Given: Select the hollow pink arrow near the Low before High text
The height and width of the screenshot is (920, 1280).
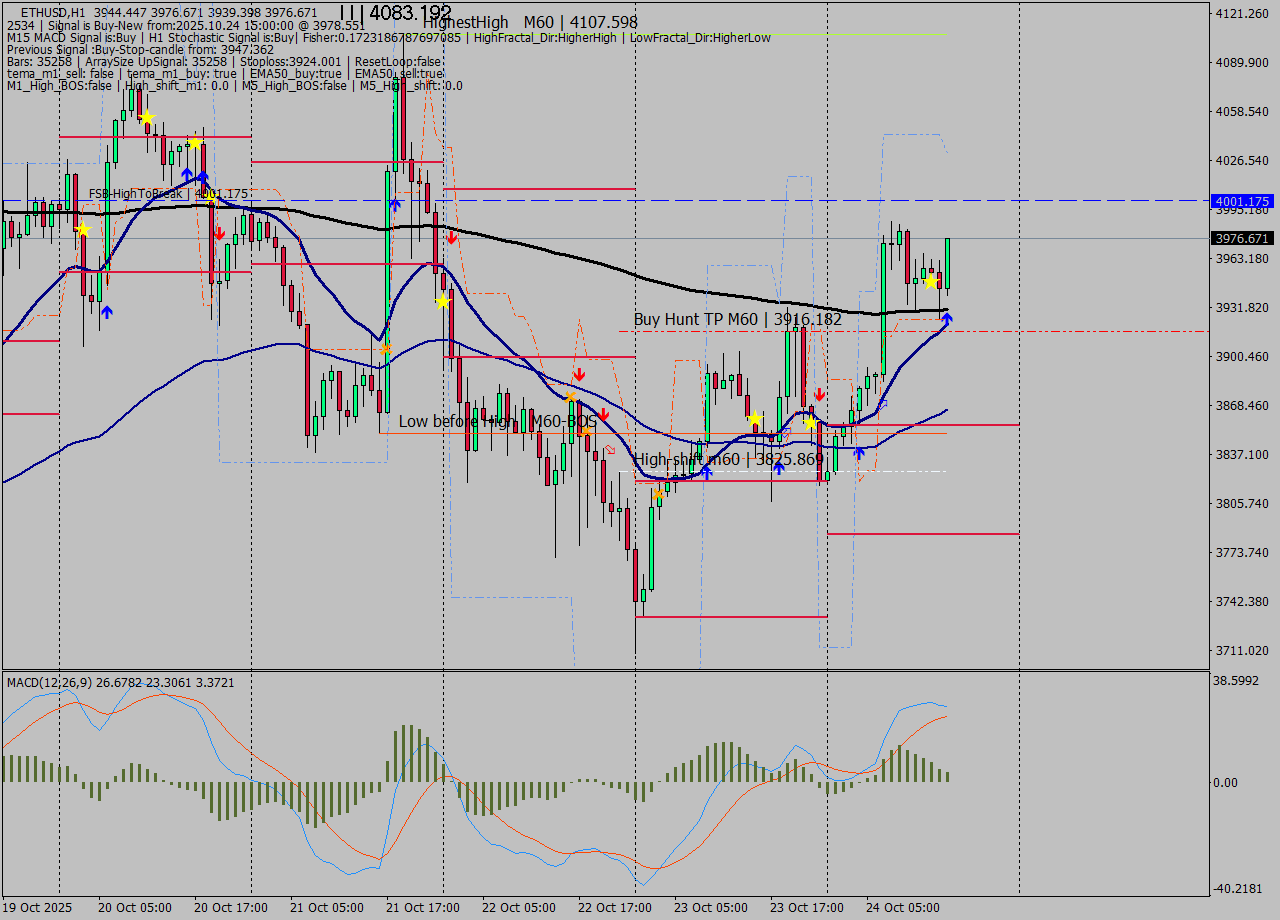Looking at the screenshot, I should coord(610,449).
